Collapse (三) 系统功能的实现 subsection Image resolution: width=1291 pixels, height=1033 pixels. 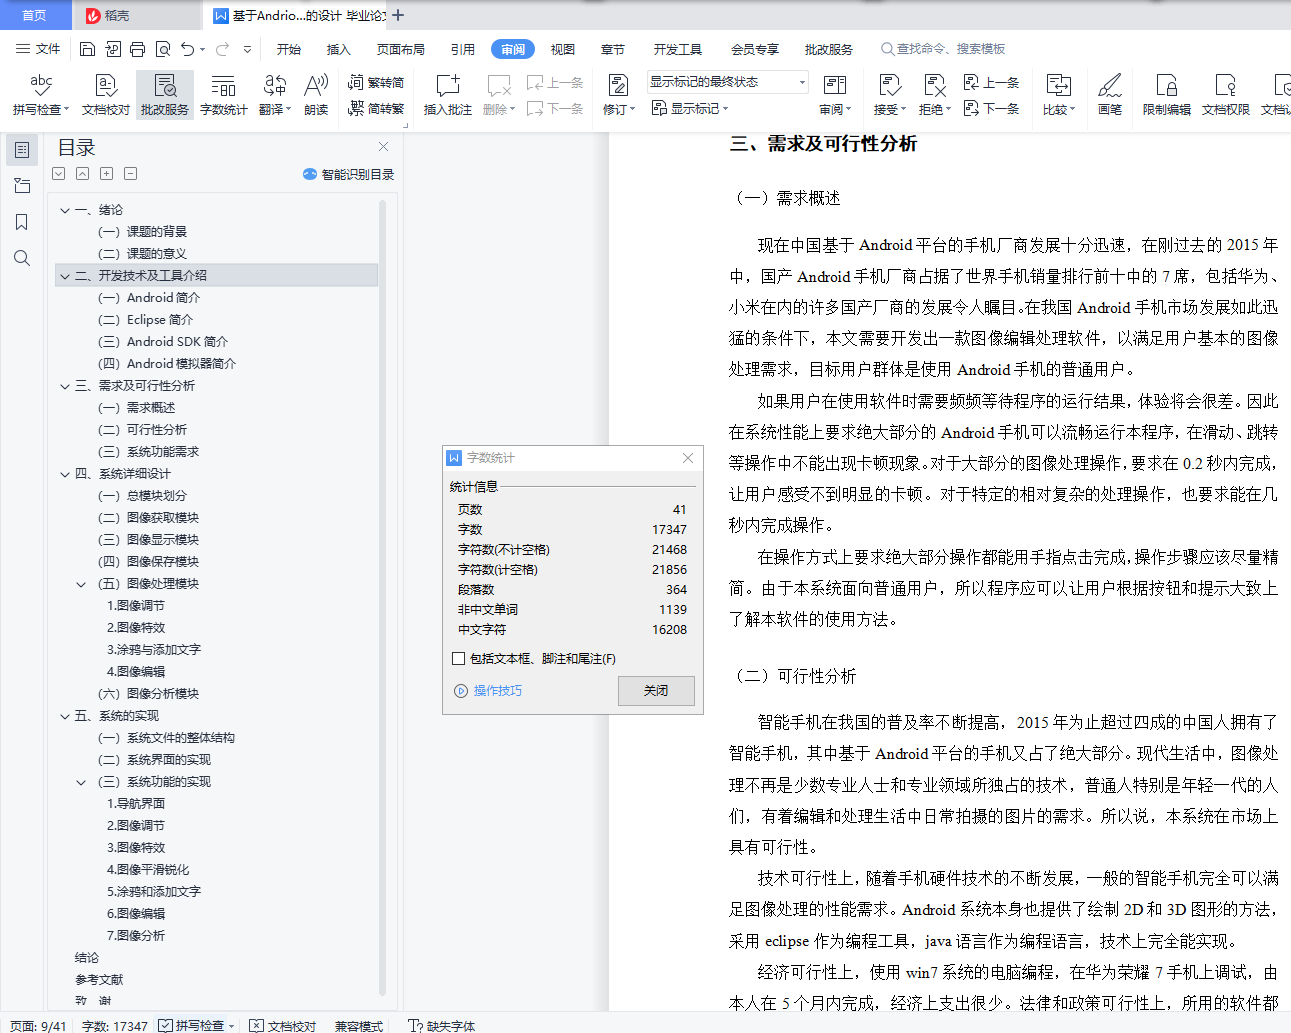81,782
